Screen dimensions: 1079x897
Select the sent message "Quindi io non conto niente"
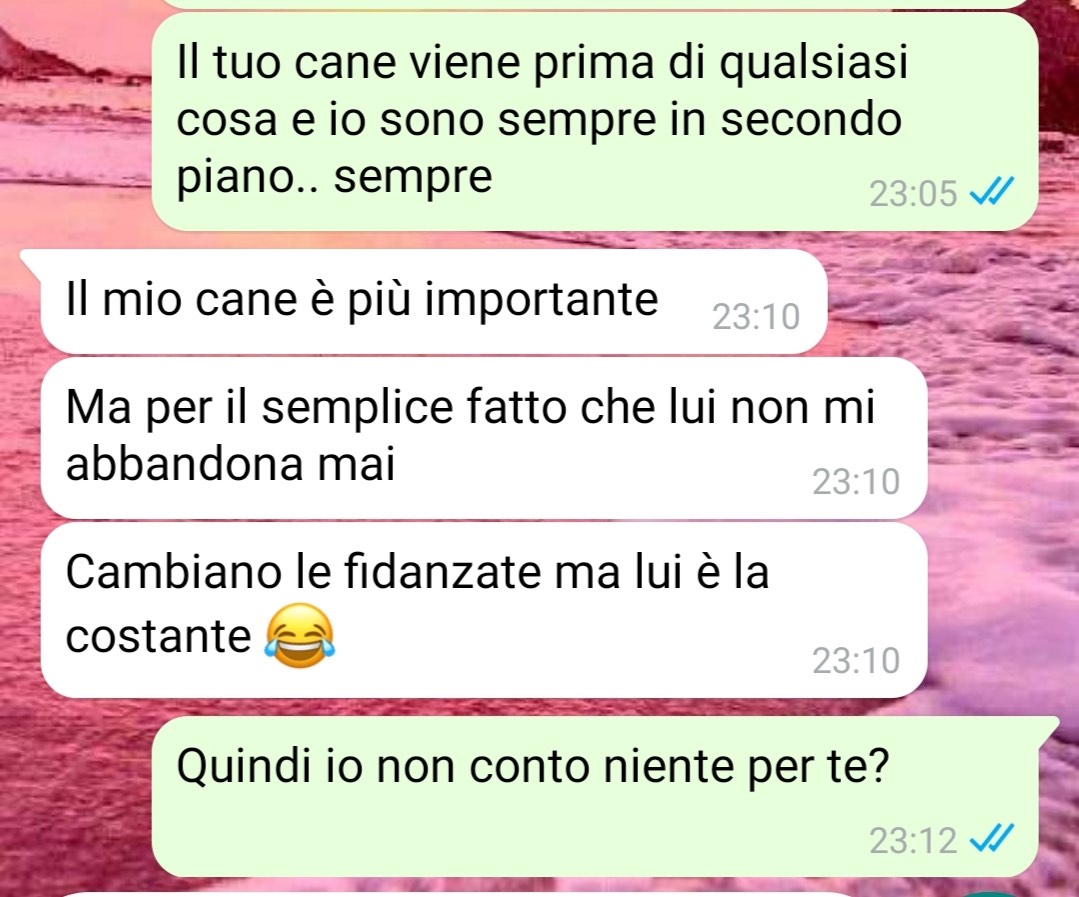pos(595,797)
